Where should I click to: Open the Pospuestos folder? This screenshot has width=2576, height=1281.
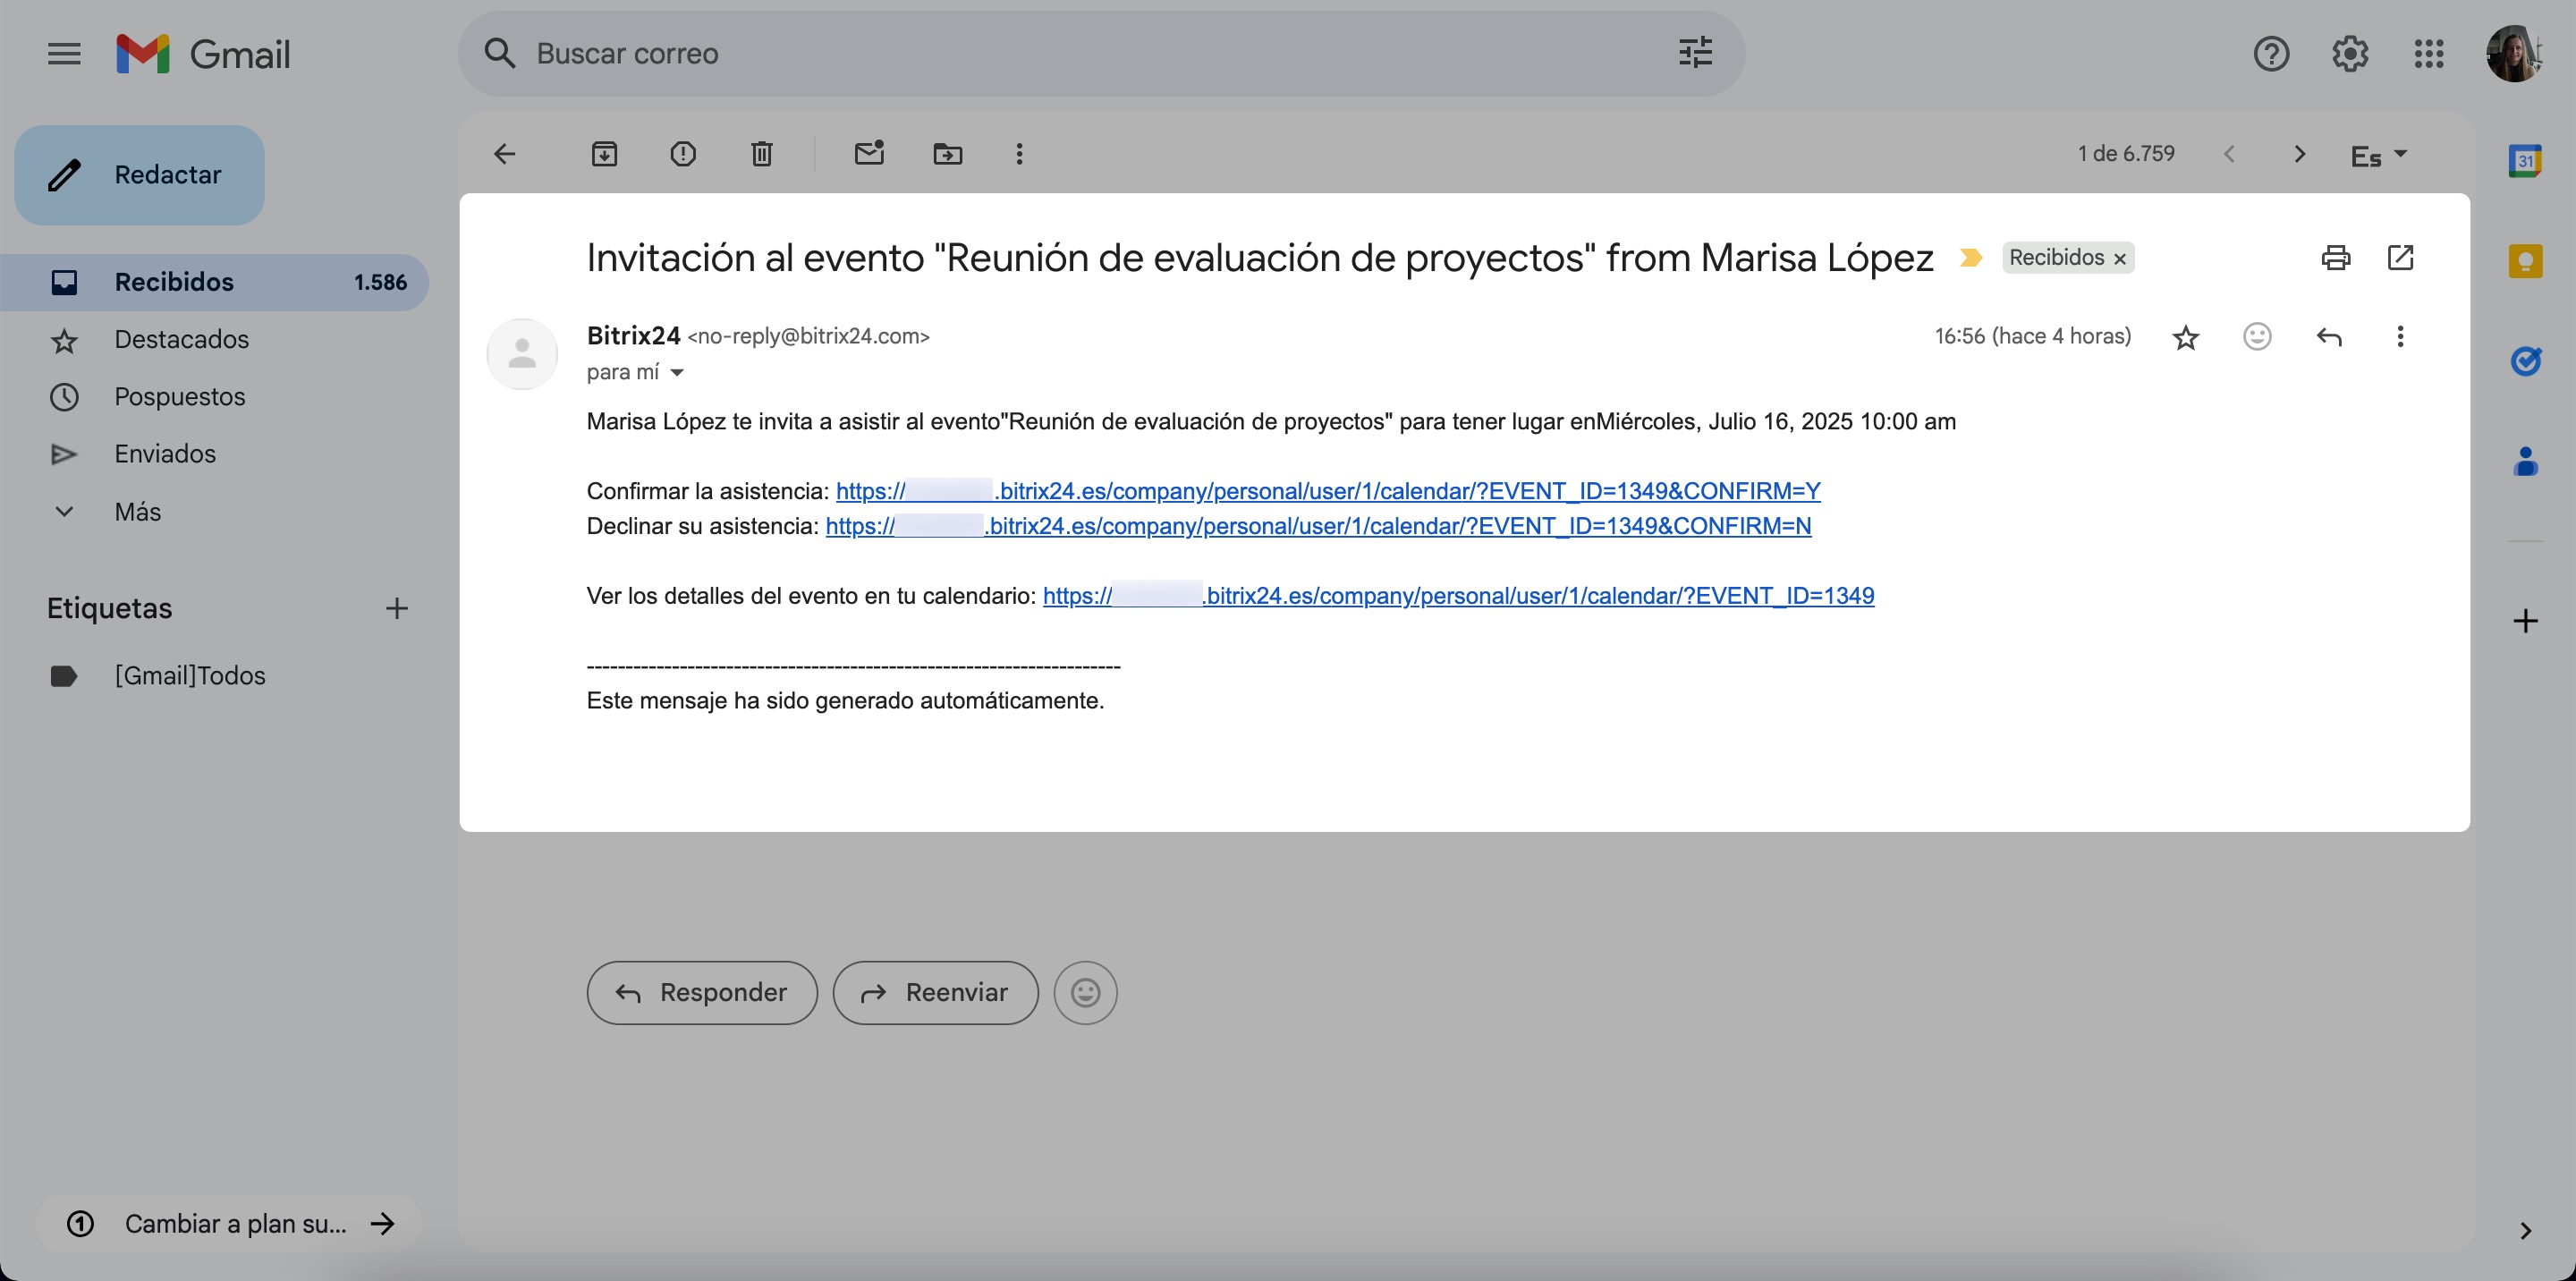point(214,397)
